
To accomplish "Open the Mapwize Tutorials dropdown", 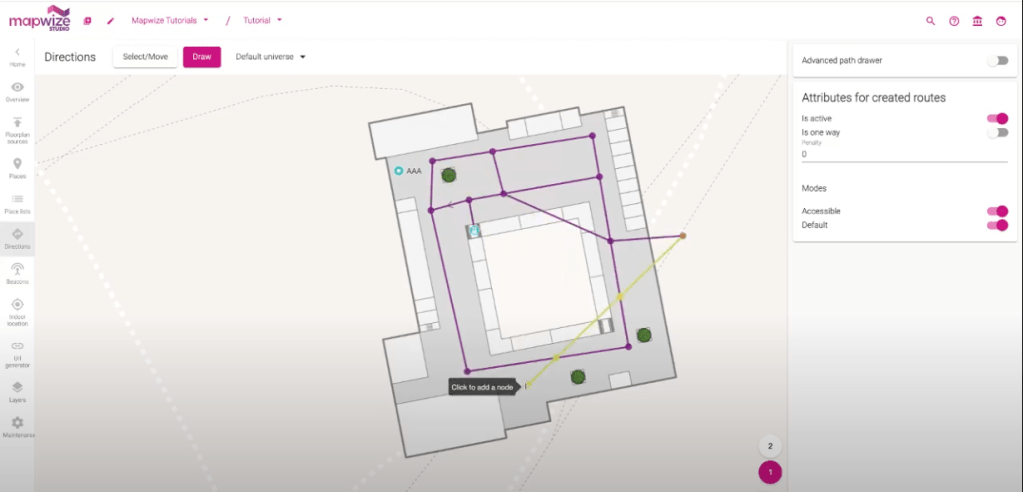I will (170, 20).
